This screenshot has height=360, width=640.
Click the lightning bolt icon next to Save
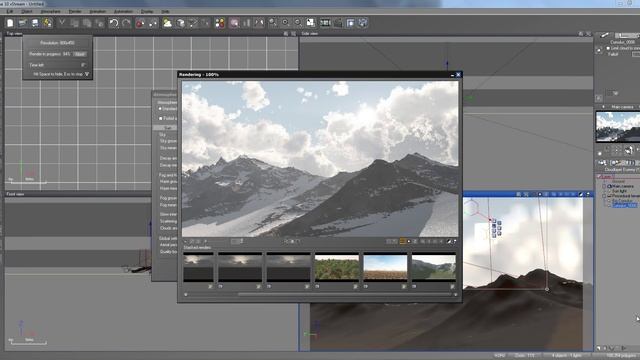coord(48,23)
